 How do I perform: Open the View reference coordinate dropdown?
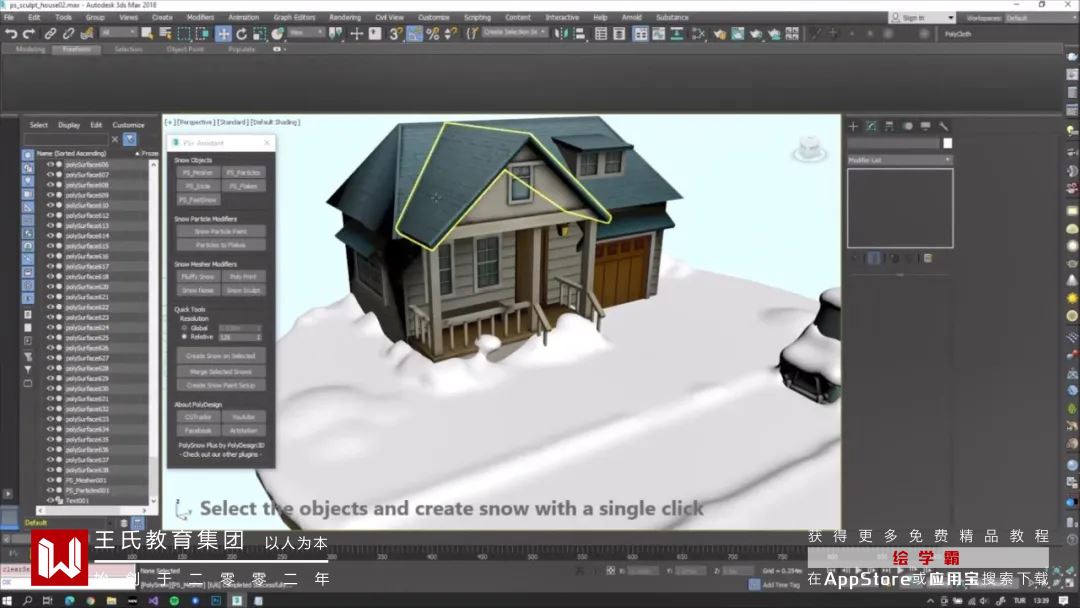pyautogui.click(x=307, y=32)
